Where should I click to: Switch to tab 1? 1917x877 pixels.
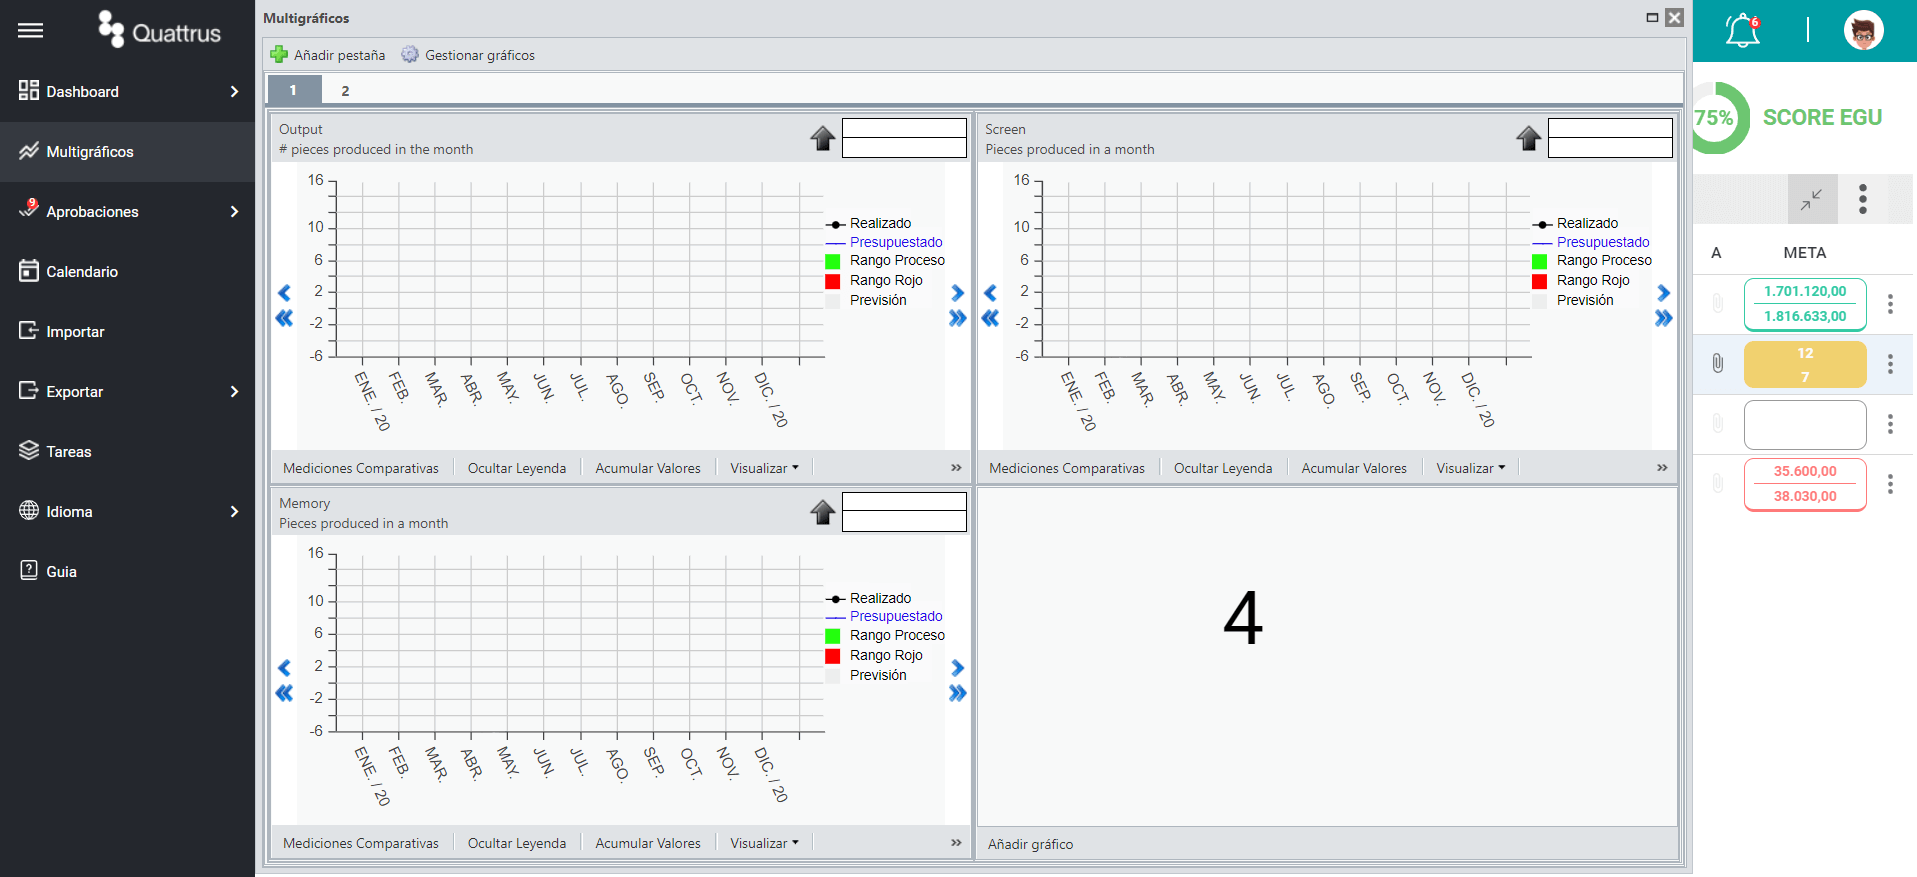point(294,90)
